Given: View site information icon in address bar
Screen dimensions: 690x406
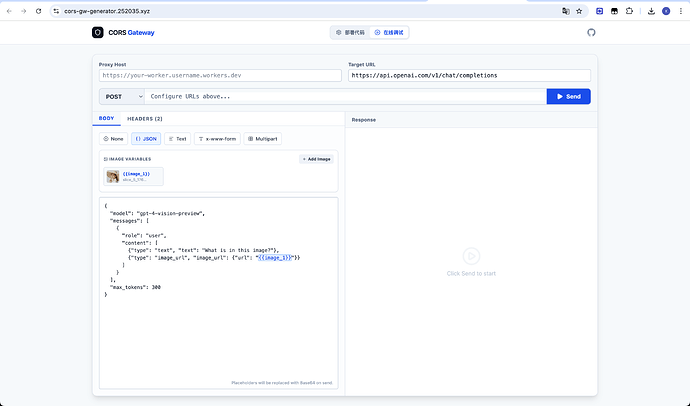Looking at the screenshot, I should tap(56, 11).
